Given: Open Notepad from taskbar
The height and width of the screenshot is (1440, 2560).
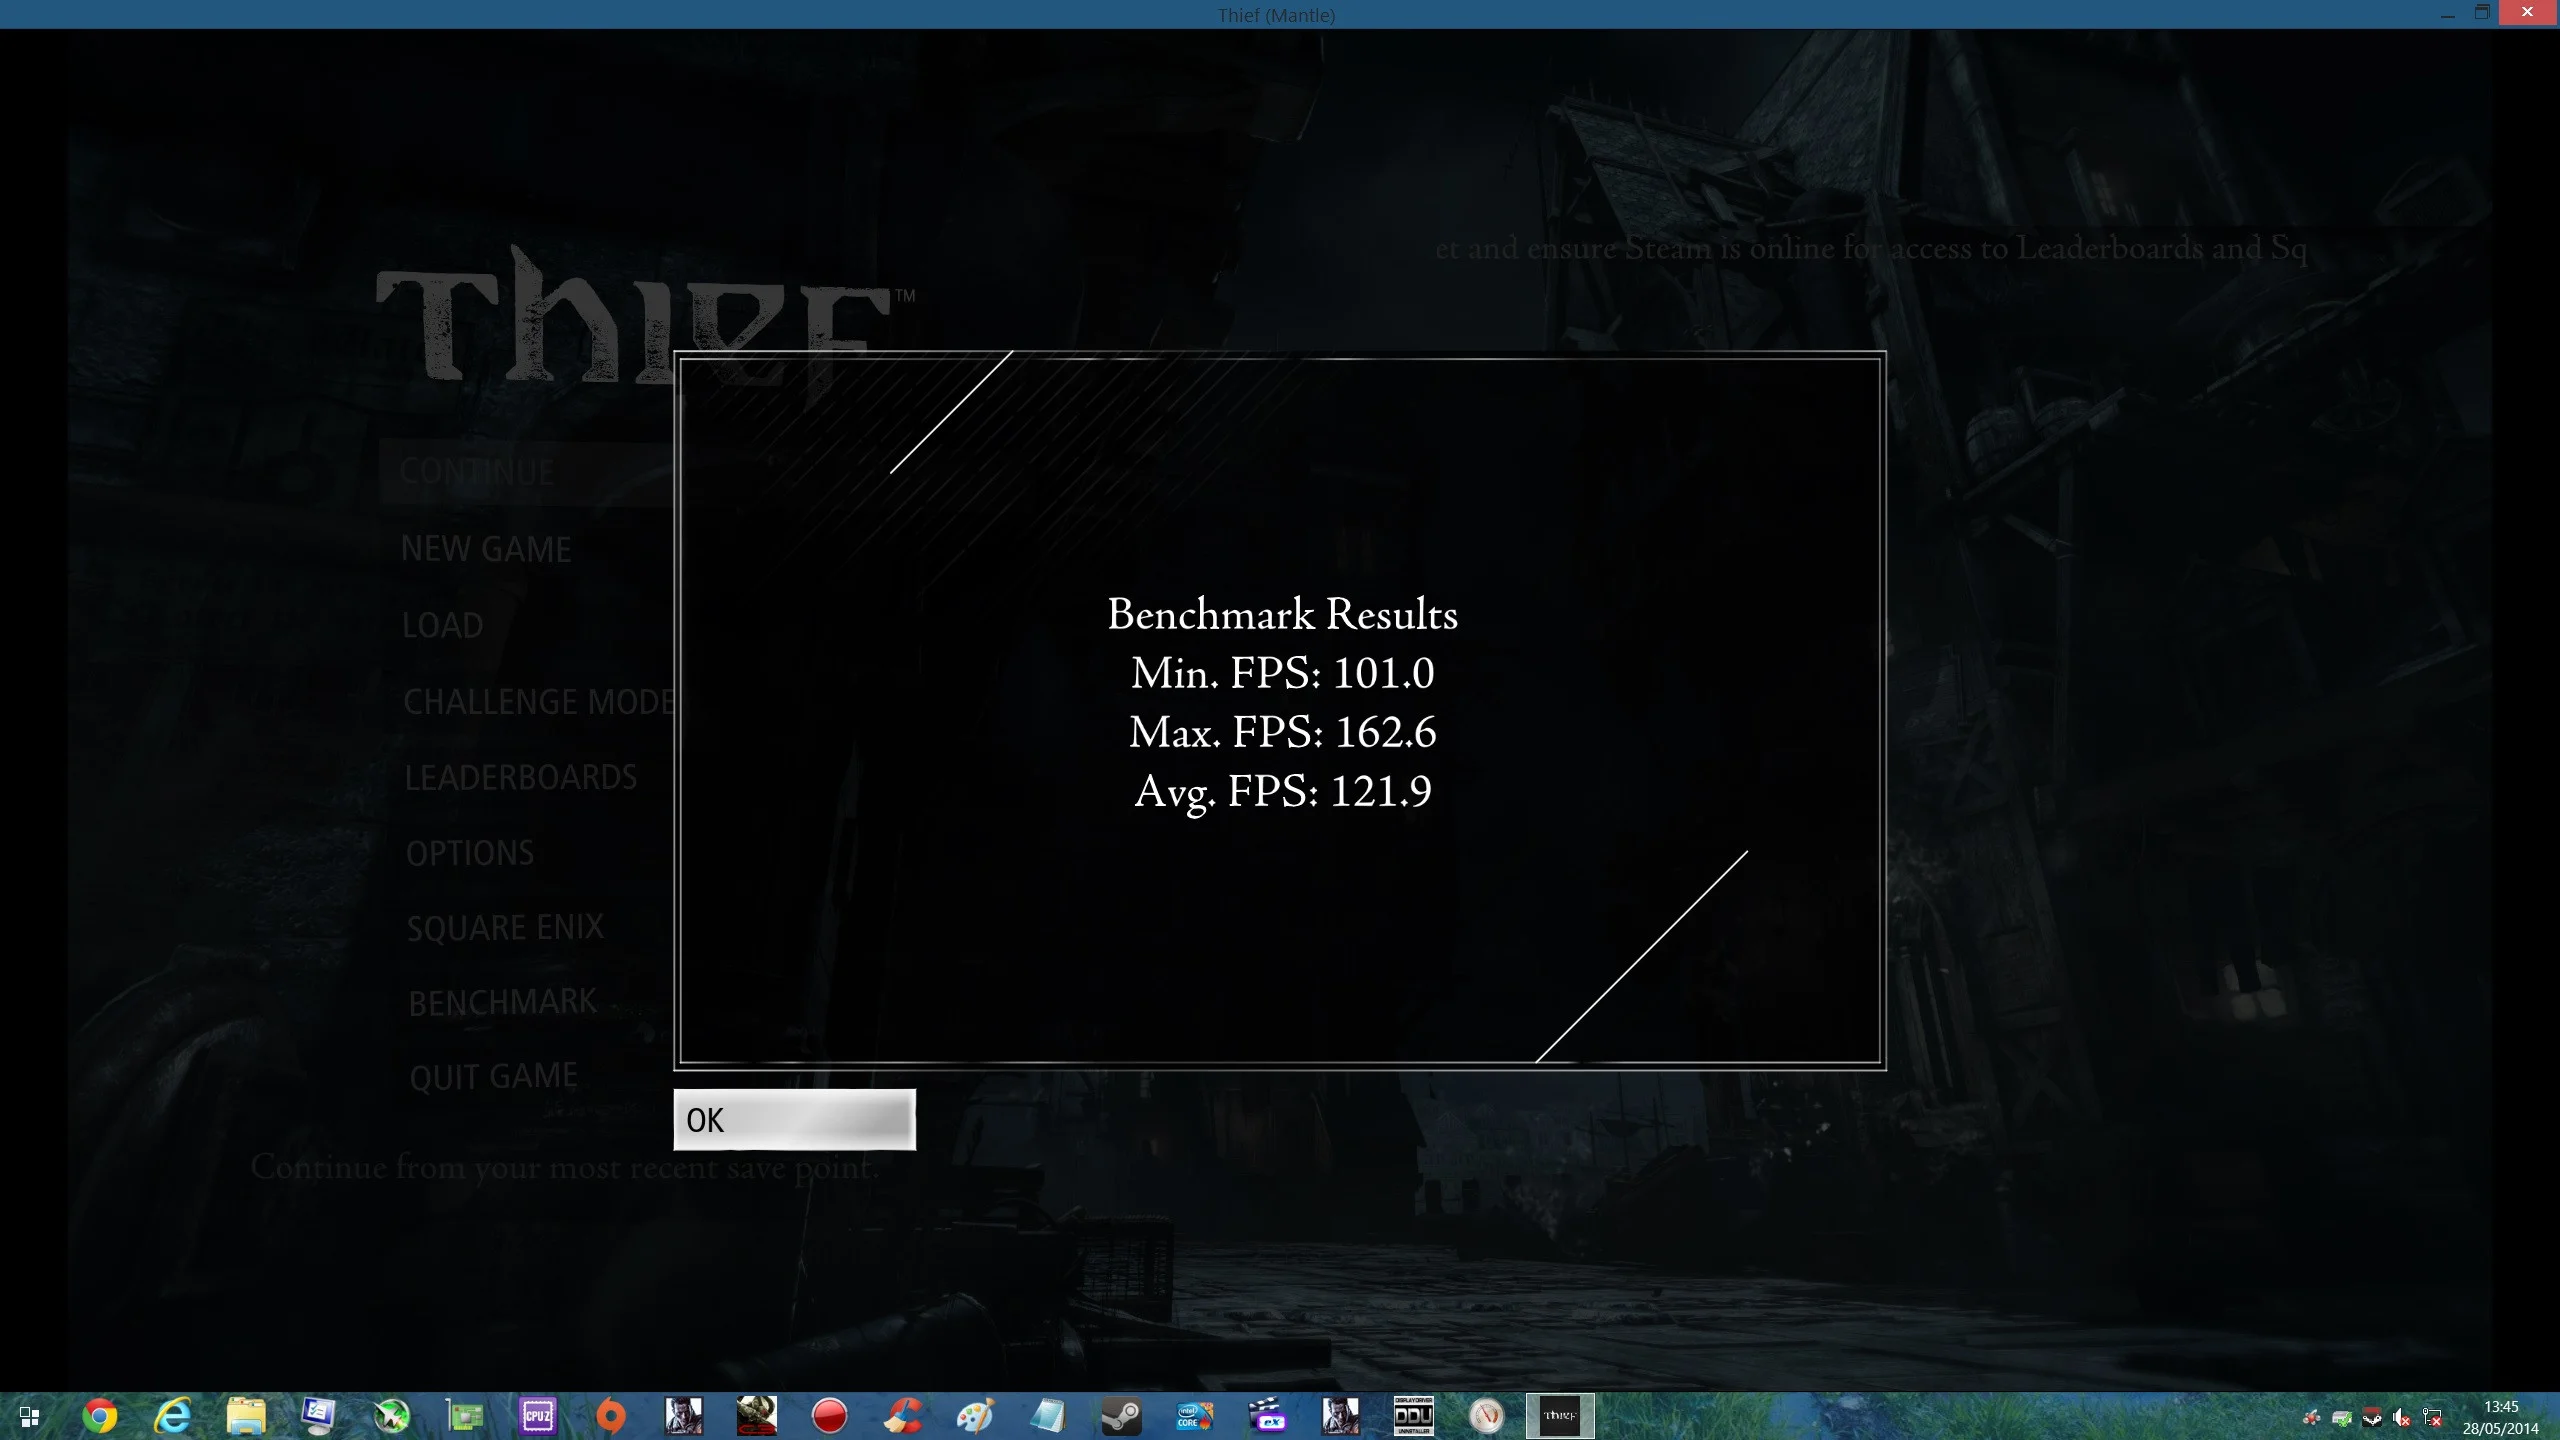Looking at the screenshot, I should coord(1049,1416).
